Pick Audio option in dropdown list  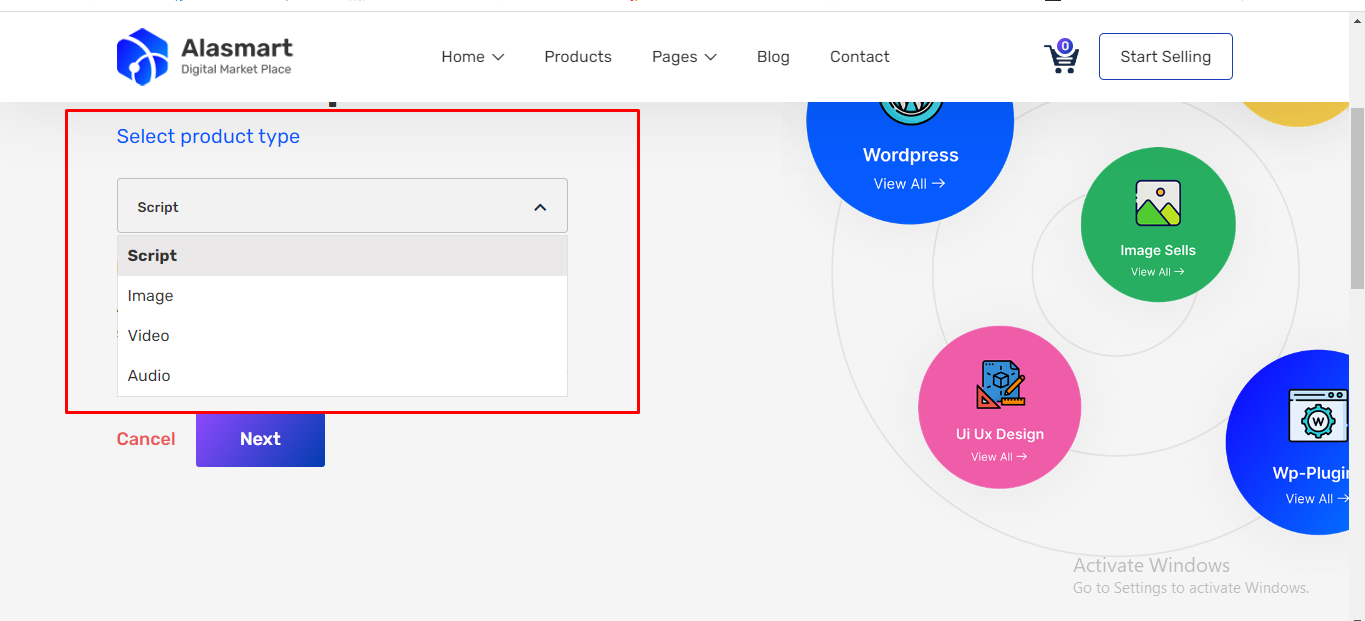pos(149,376)
